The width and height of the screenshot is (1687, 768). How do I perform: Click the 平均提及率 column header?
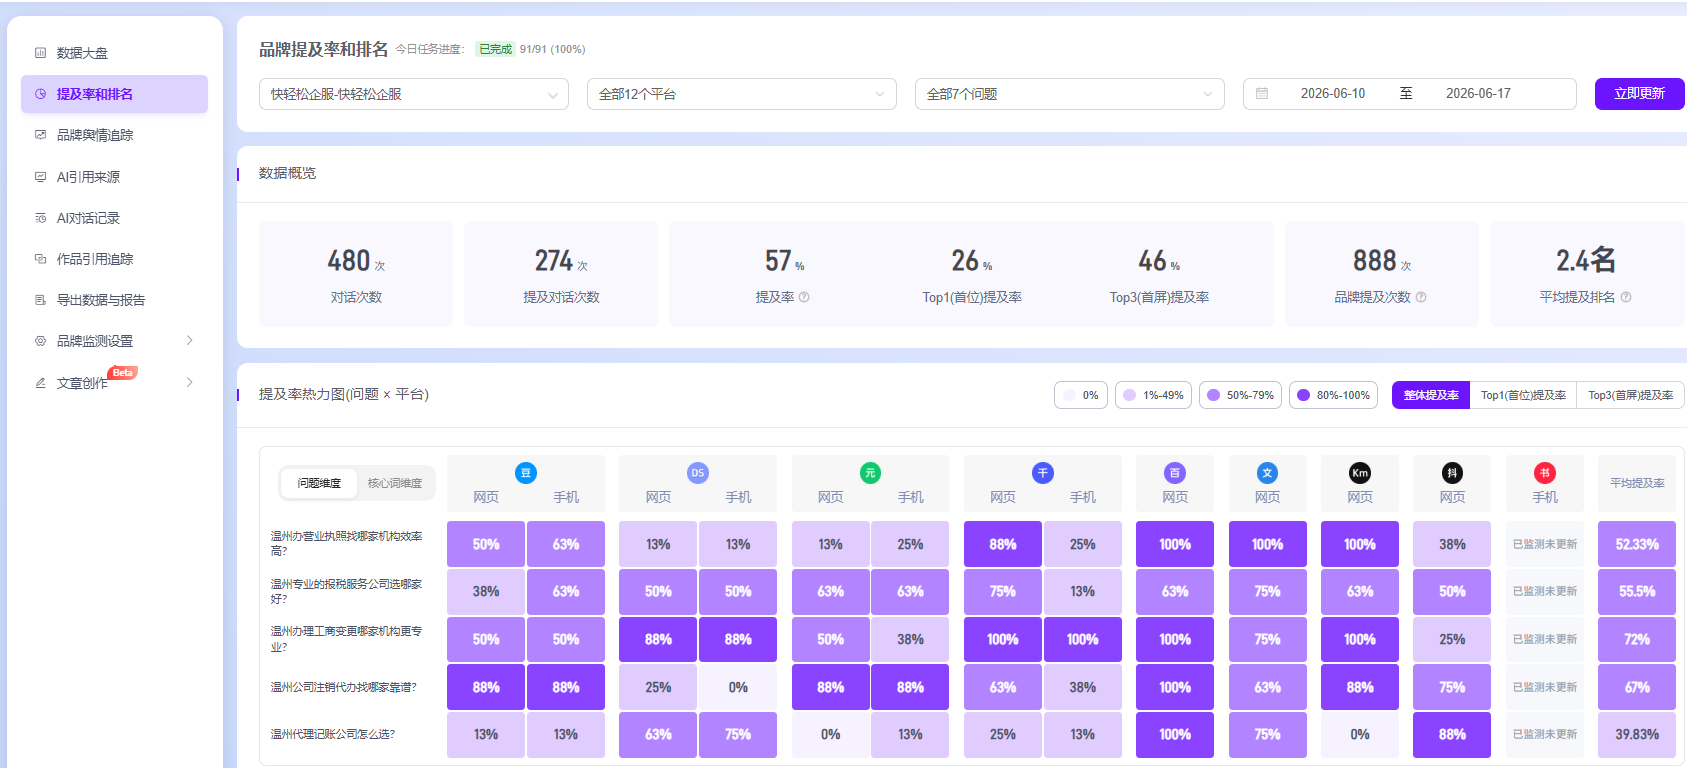pos(1637,483)
